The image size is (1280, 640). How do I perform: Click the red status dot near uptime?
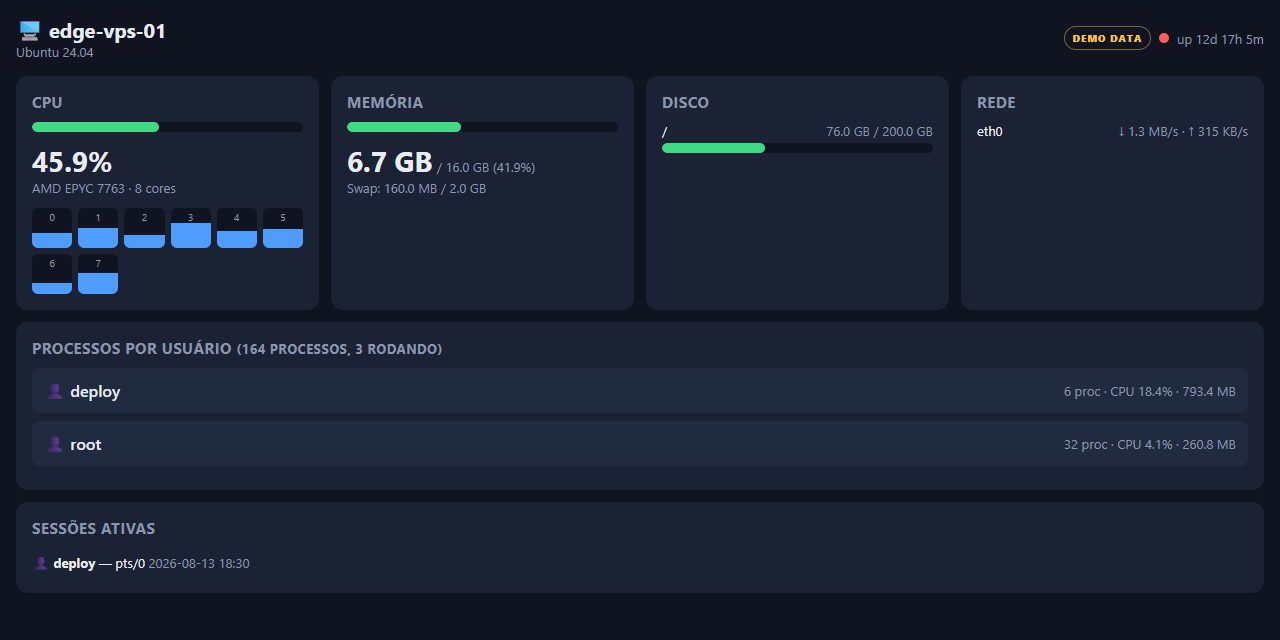[1164, 38]
